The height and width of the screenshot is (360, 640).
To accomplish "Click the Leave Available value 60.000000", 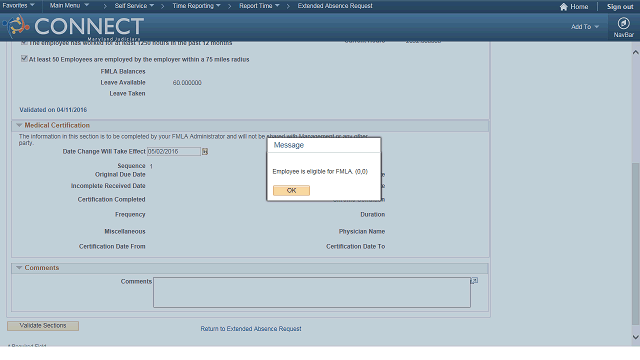I will [x=187, y=82].
